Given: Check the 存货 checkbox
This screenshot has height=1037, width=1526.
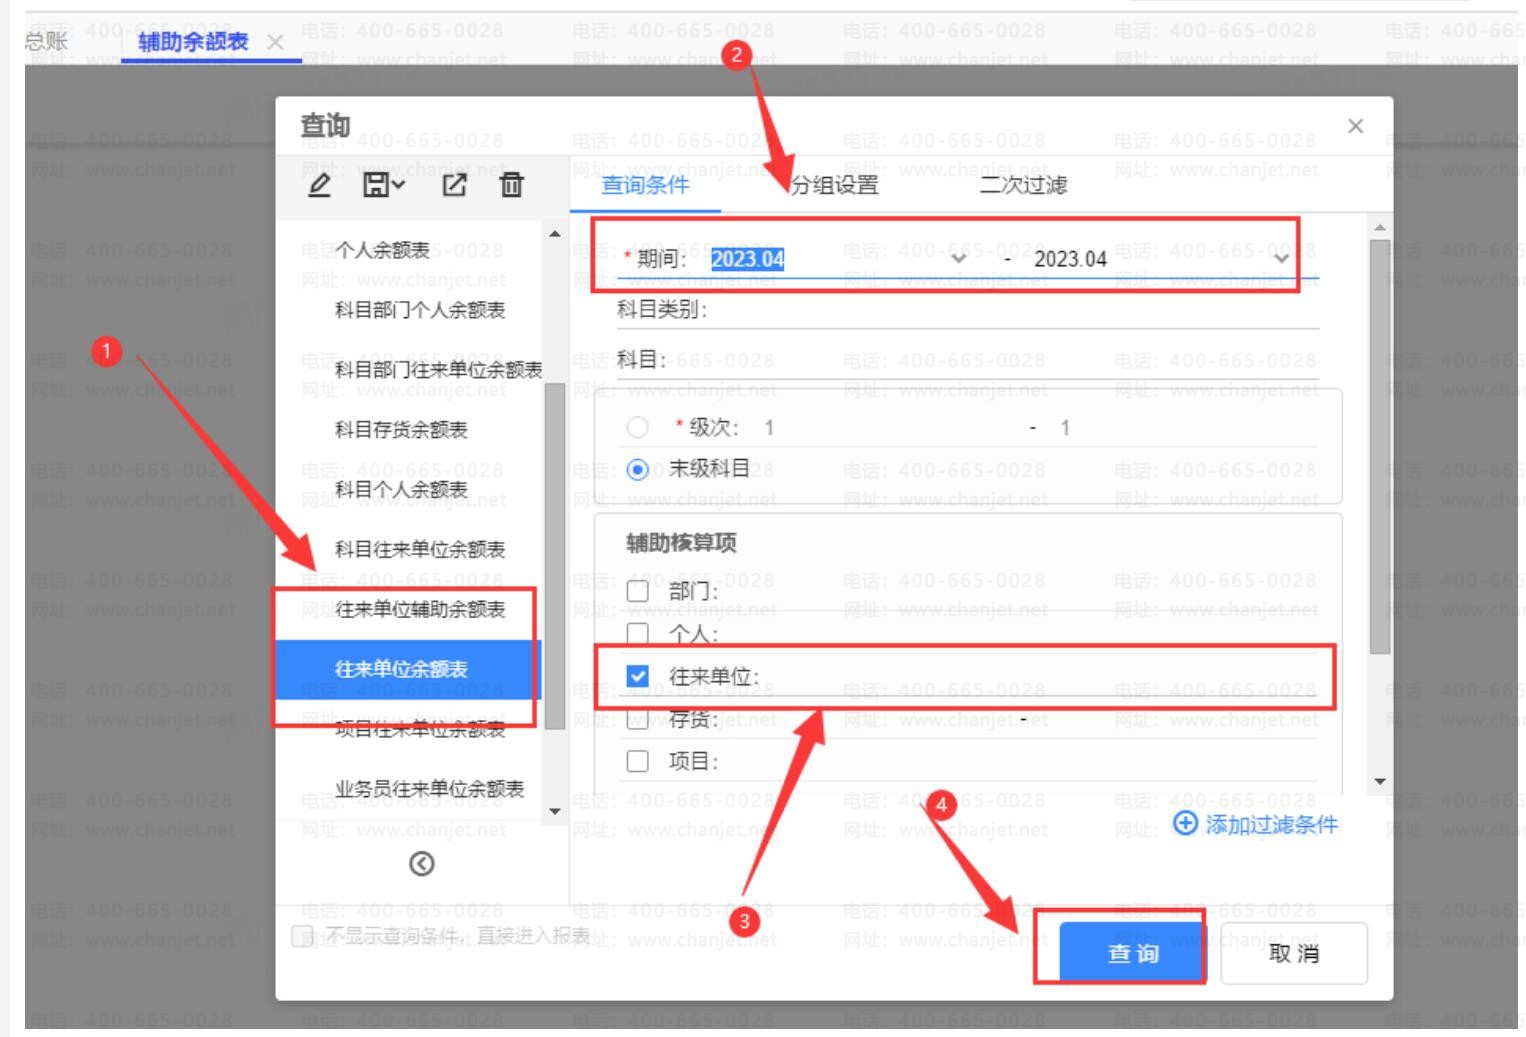Looking at the screenshot, I should (x=637, y=719).
